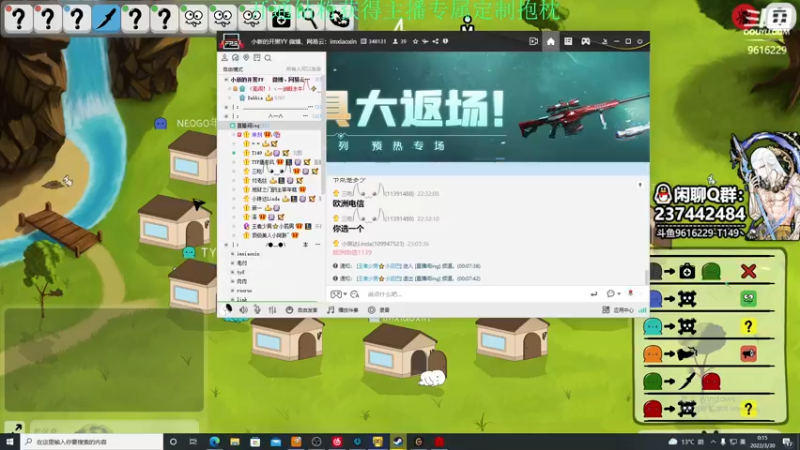The height and width of the screenshot is (450, 800).
Task: Click the expand arrow at game chat corner
Action: click(x=14, y=428)
